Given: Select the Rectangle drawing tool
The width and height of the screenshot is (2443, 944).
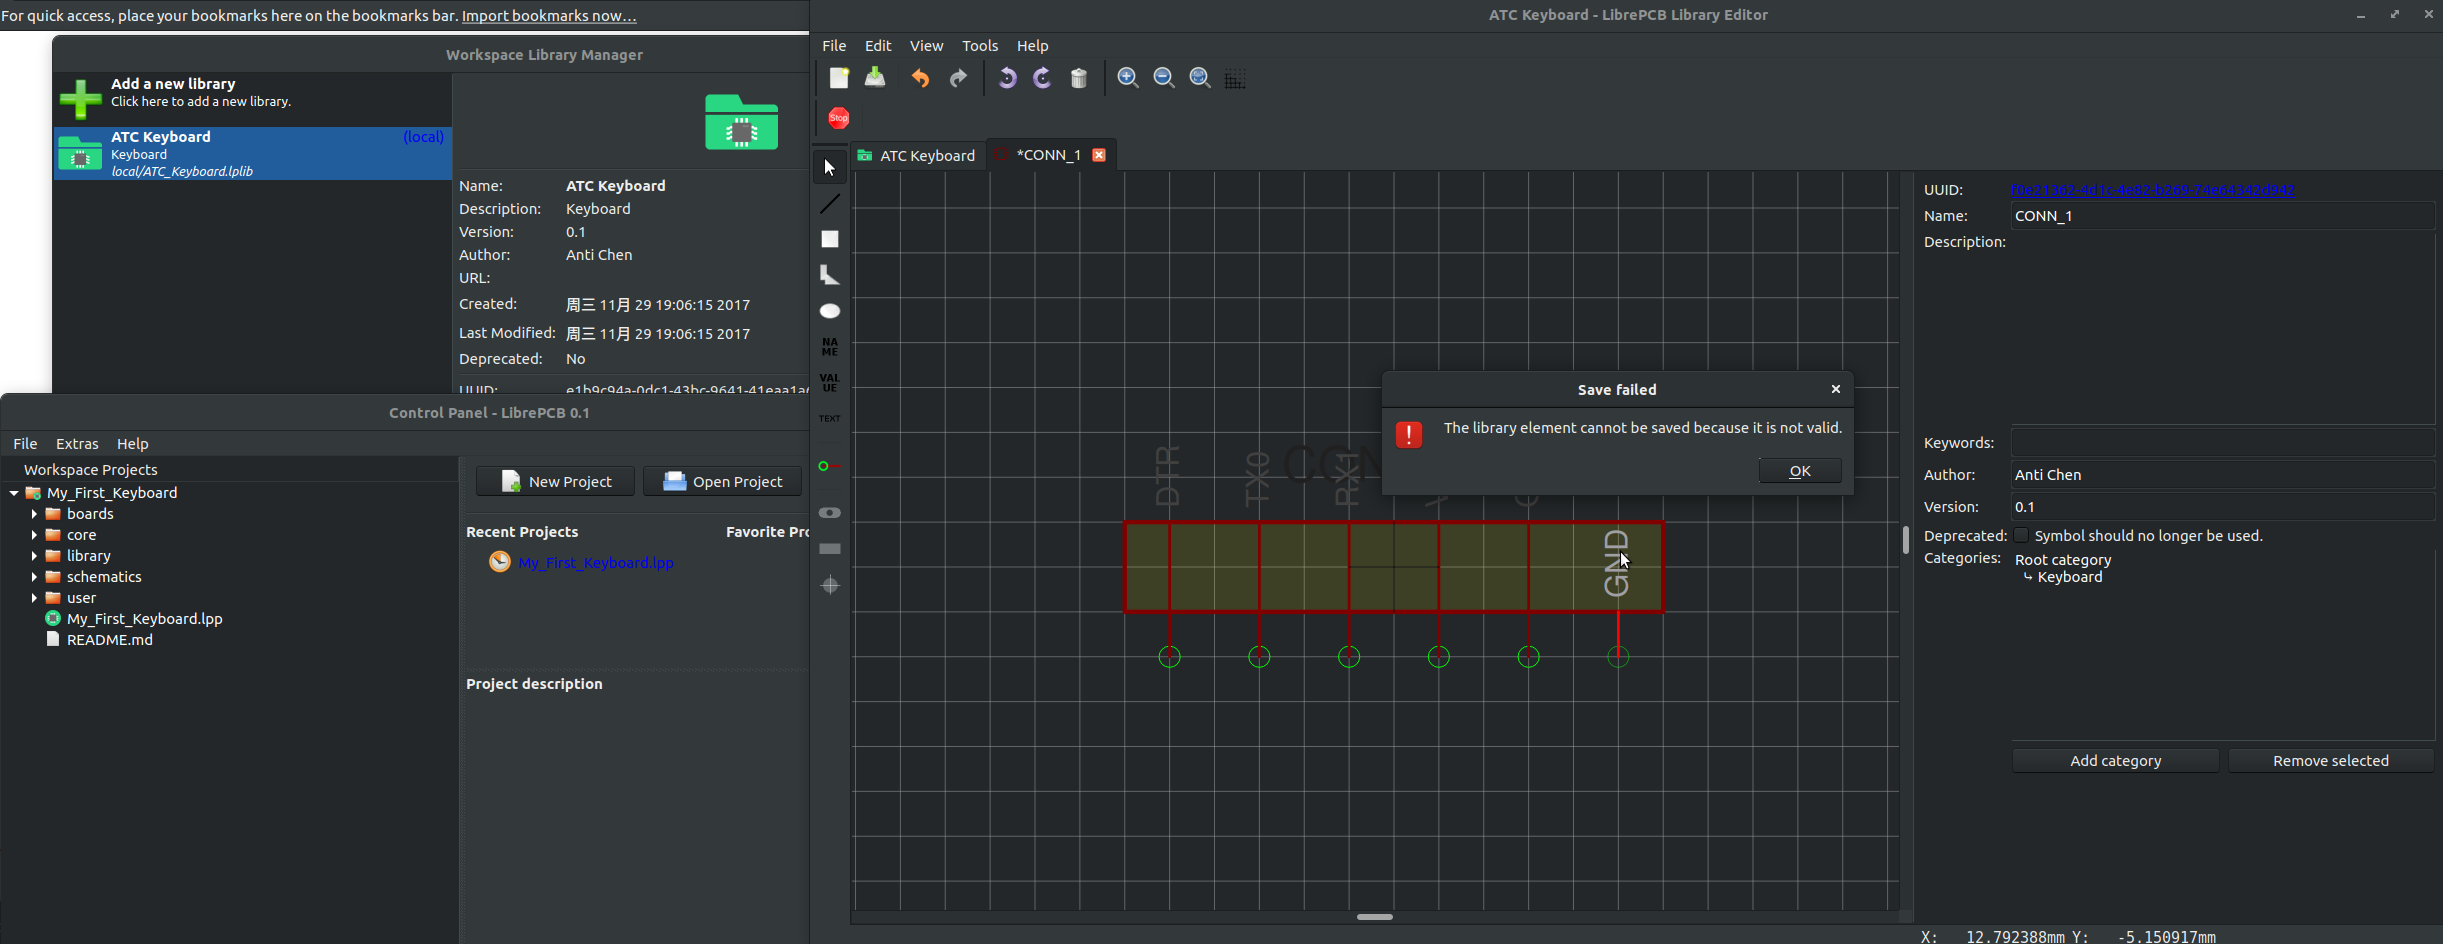Looking at the screenshot, I should pos(830,239).
